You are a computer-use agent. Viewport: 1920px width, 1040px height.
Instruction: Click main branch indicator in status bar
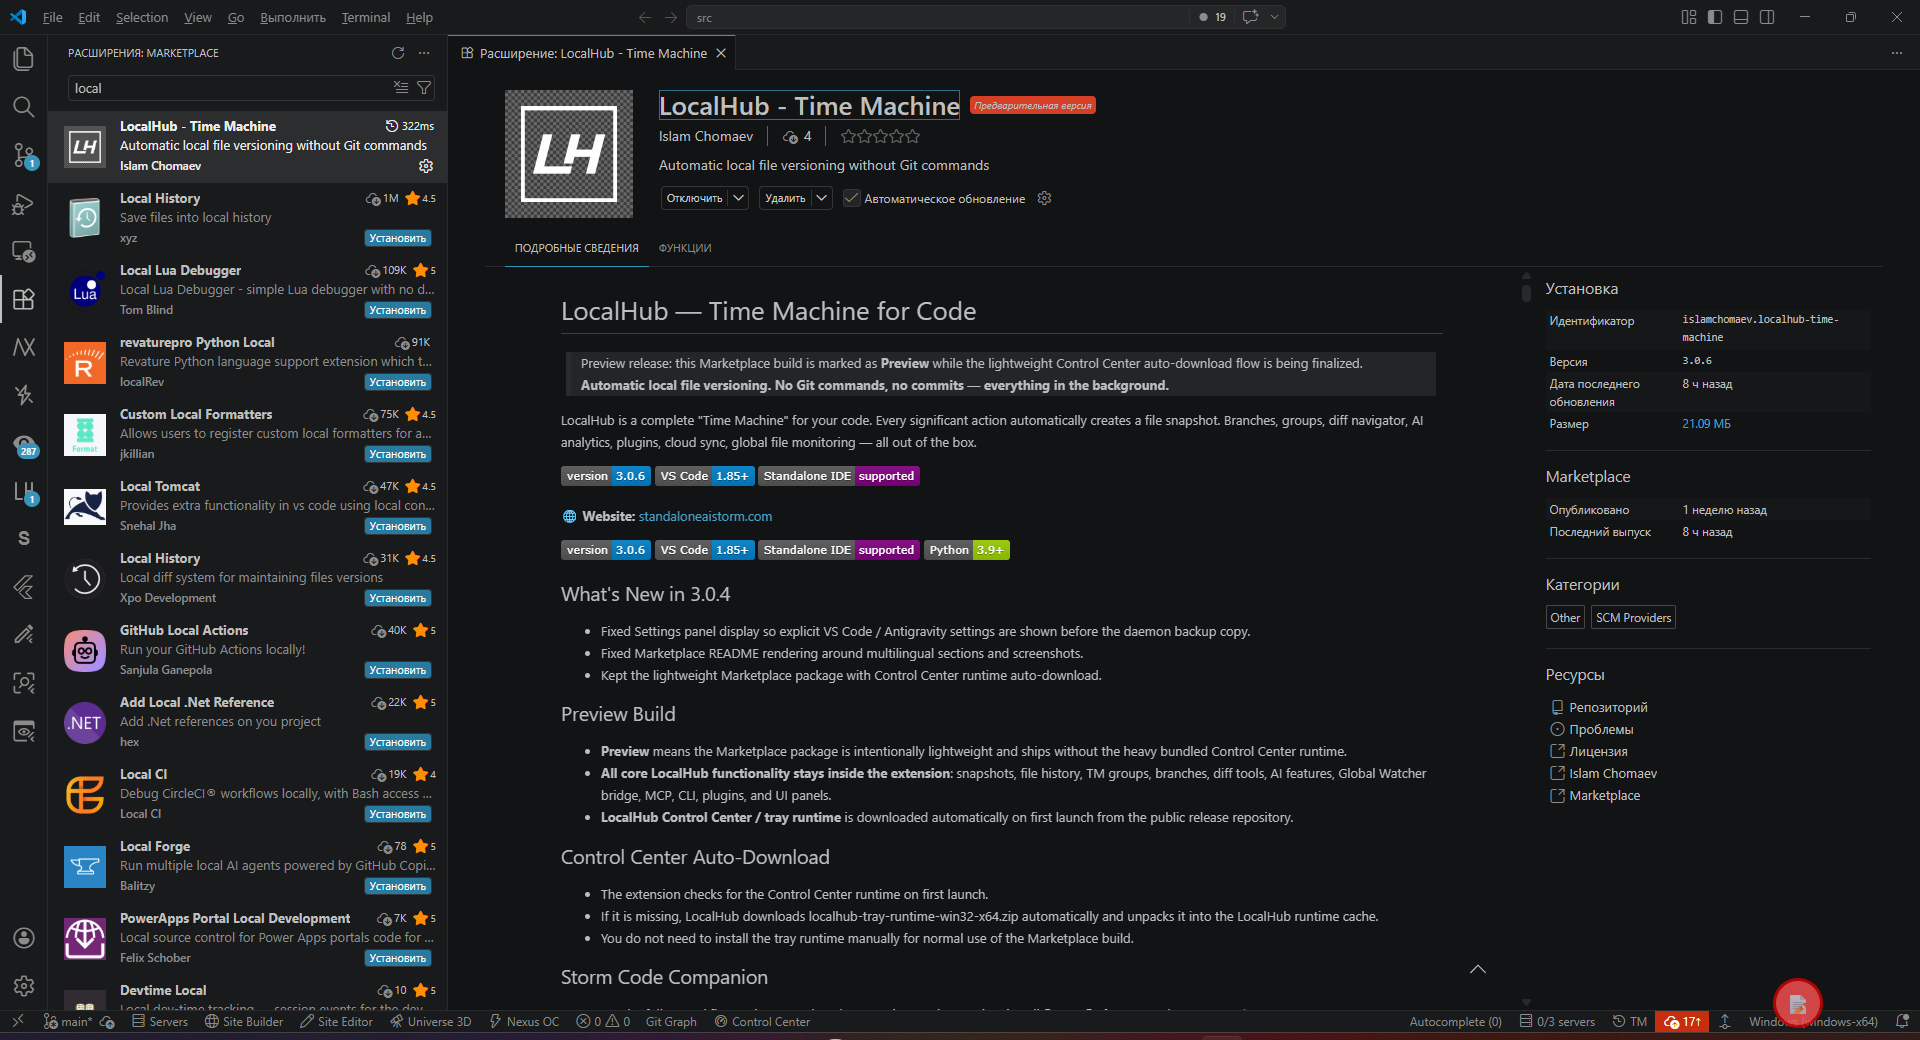(x=68, y=1021)
